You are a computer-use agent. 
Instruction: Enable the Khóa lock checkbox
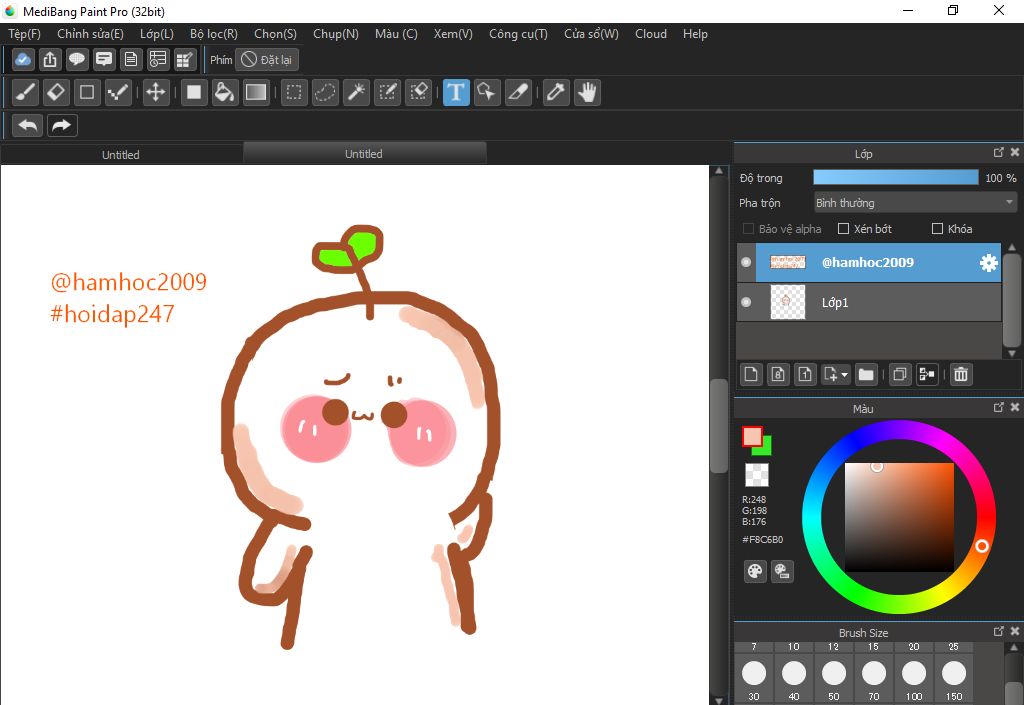click(937, 229)
